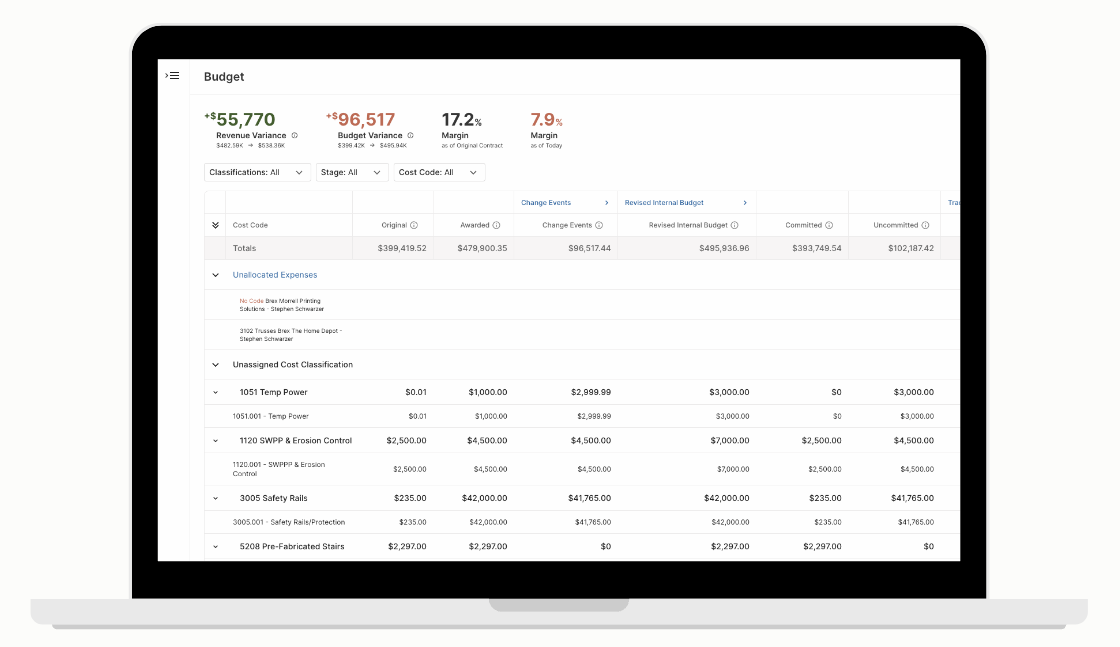Collapse the Unassigned Cost Classification group
The height and width of the screenshot is (647, 1120).
point(215,365)
